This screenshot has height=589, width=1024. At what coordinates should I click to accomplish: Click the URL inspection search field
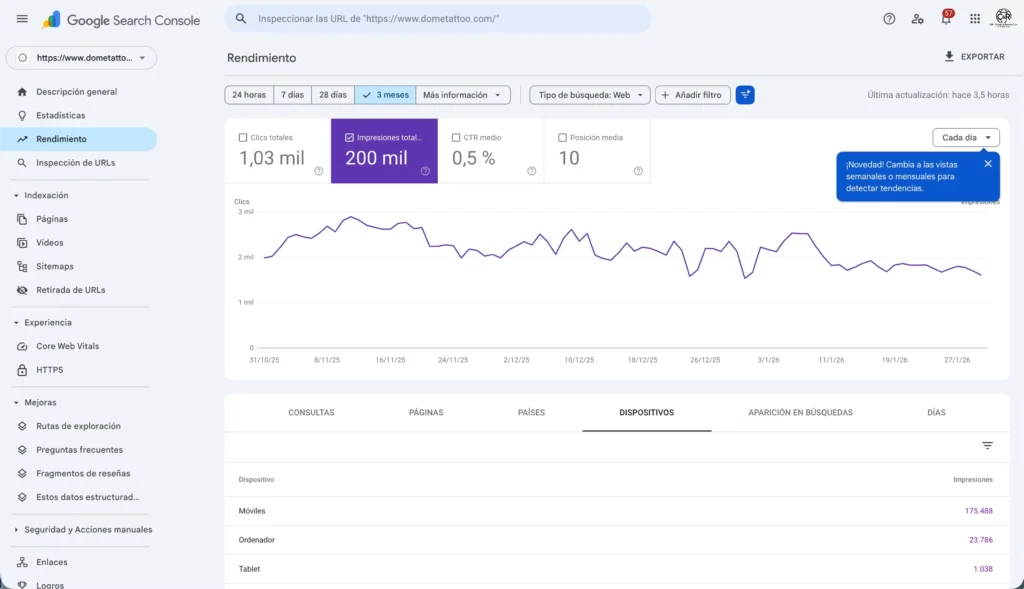pyautogui.click(x=440, y=19)
